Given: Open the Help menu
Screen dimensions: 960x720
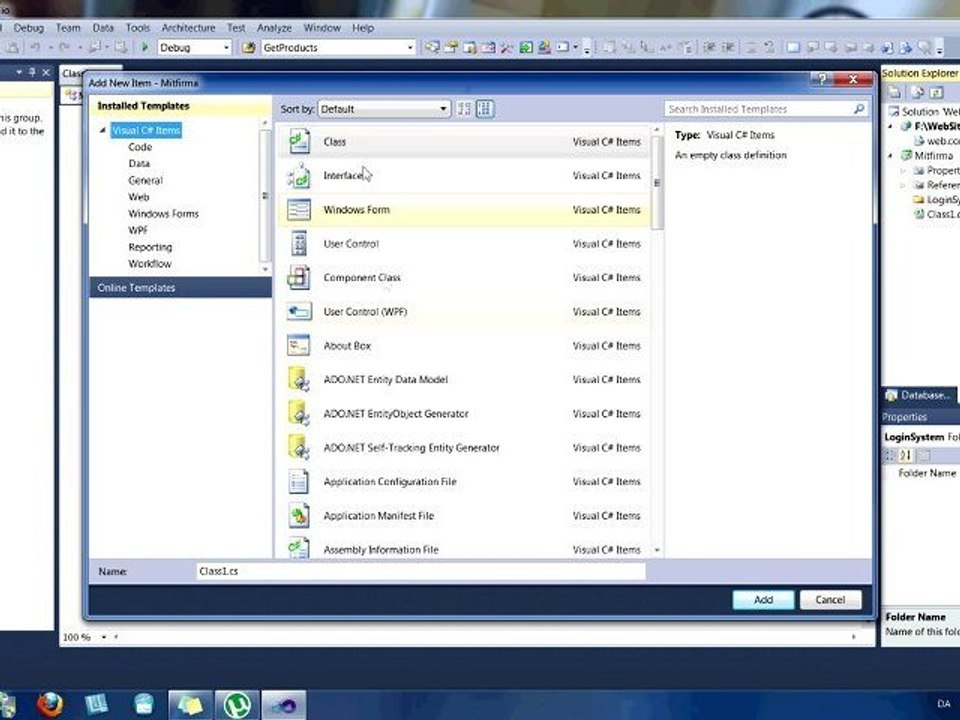Looking at the screenshot, I should tap(362, 28).
